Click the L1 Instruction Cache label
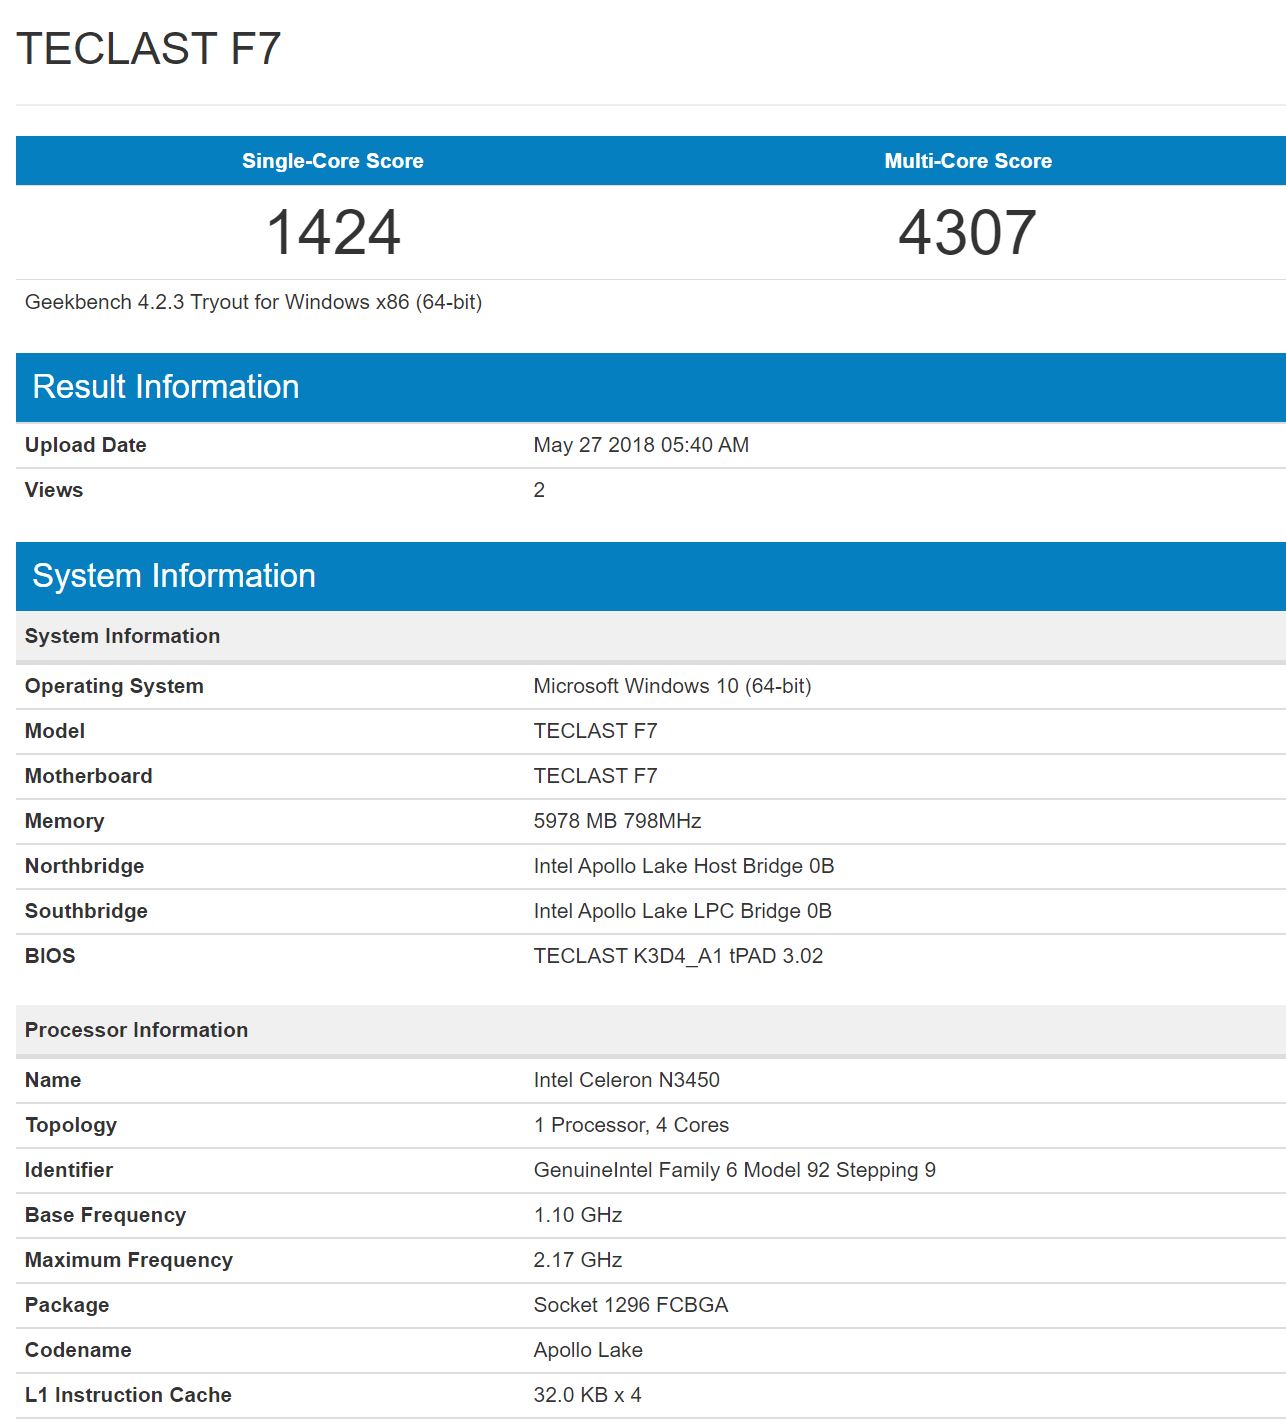 [128, 1395]
